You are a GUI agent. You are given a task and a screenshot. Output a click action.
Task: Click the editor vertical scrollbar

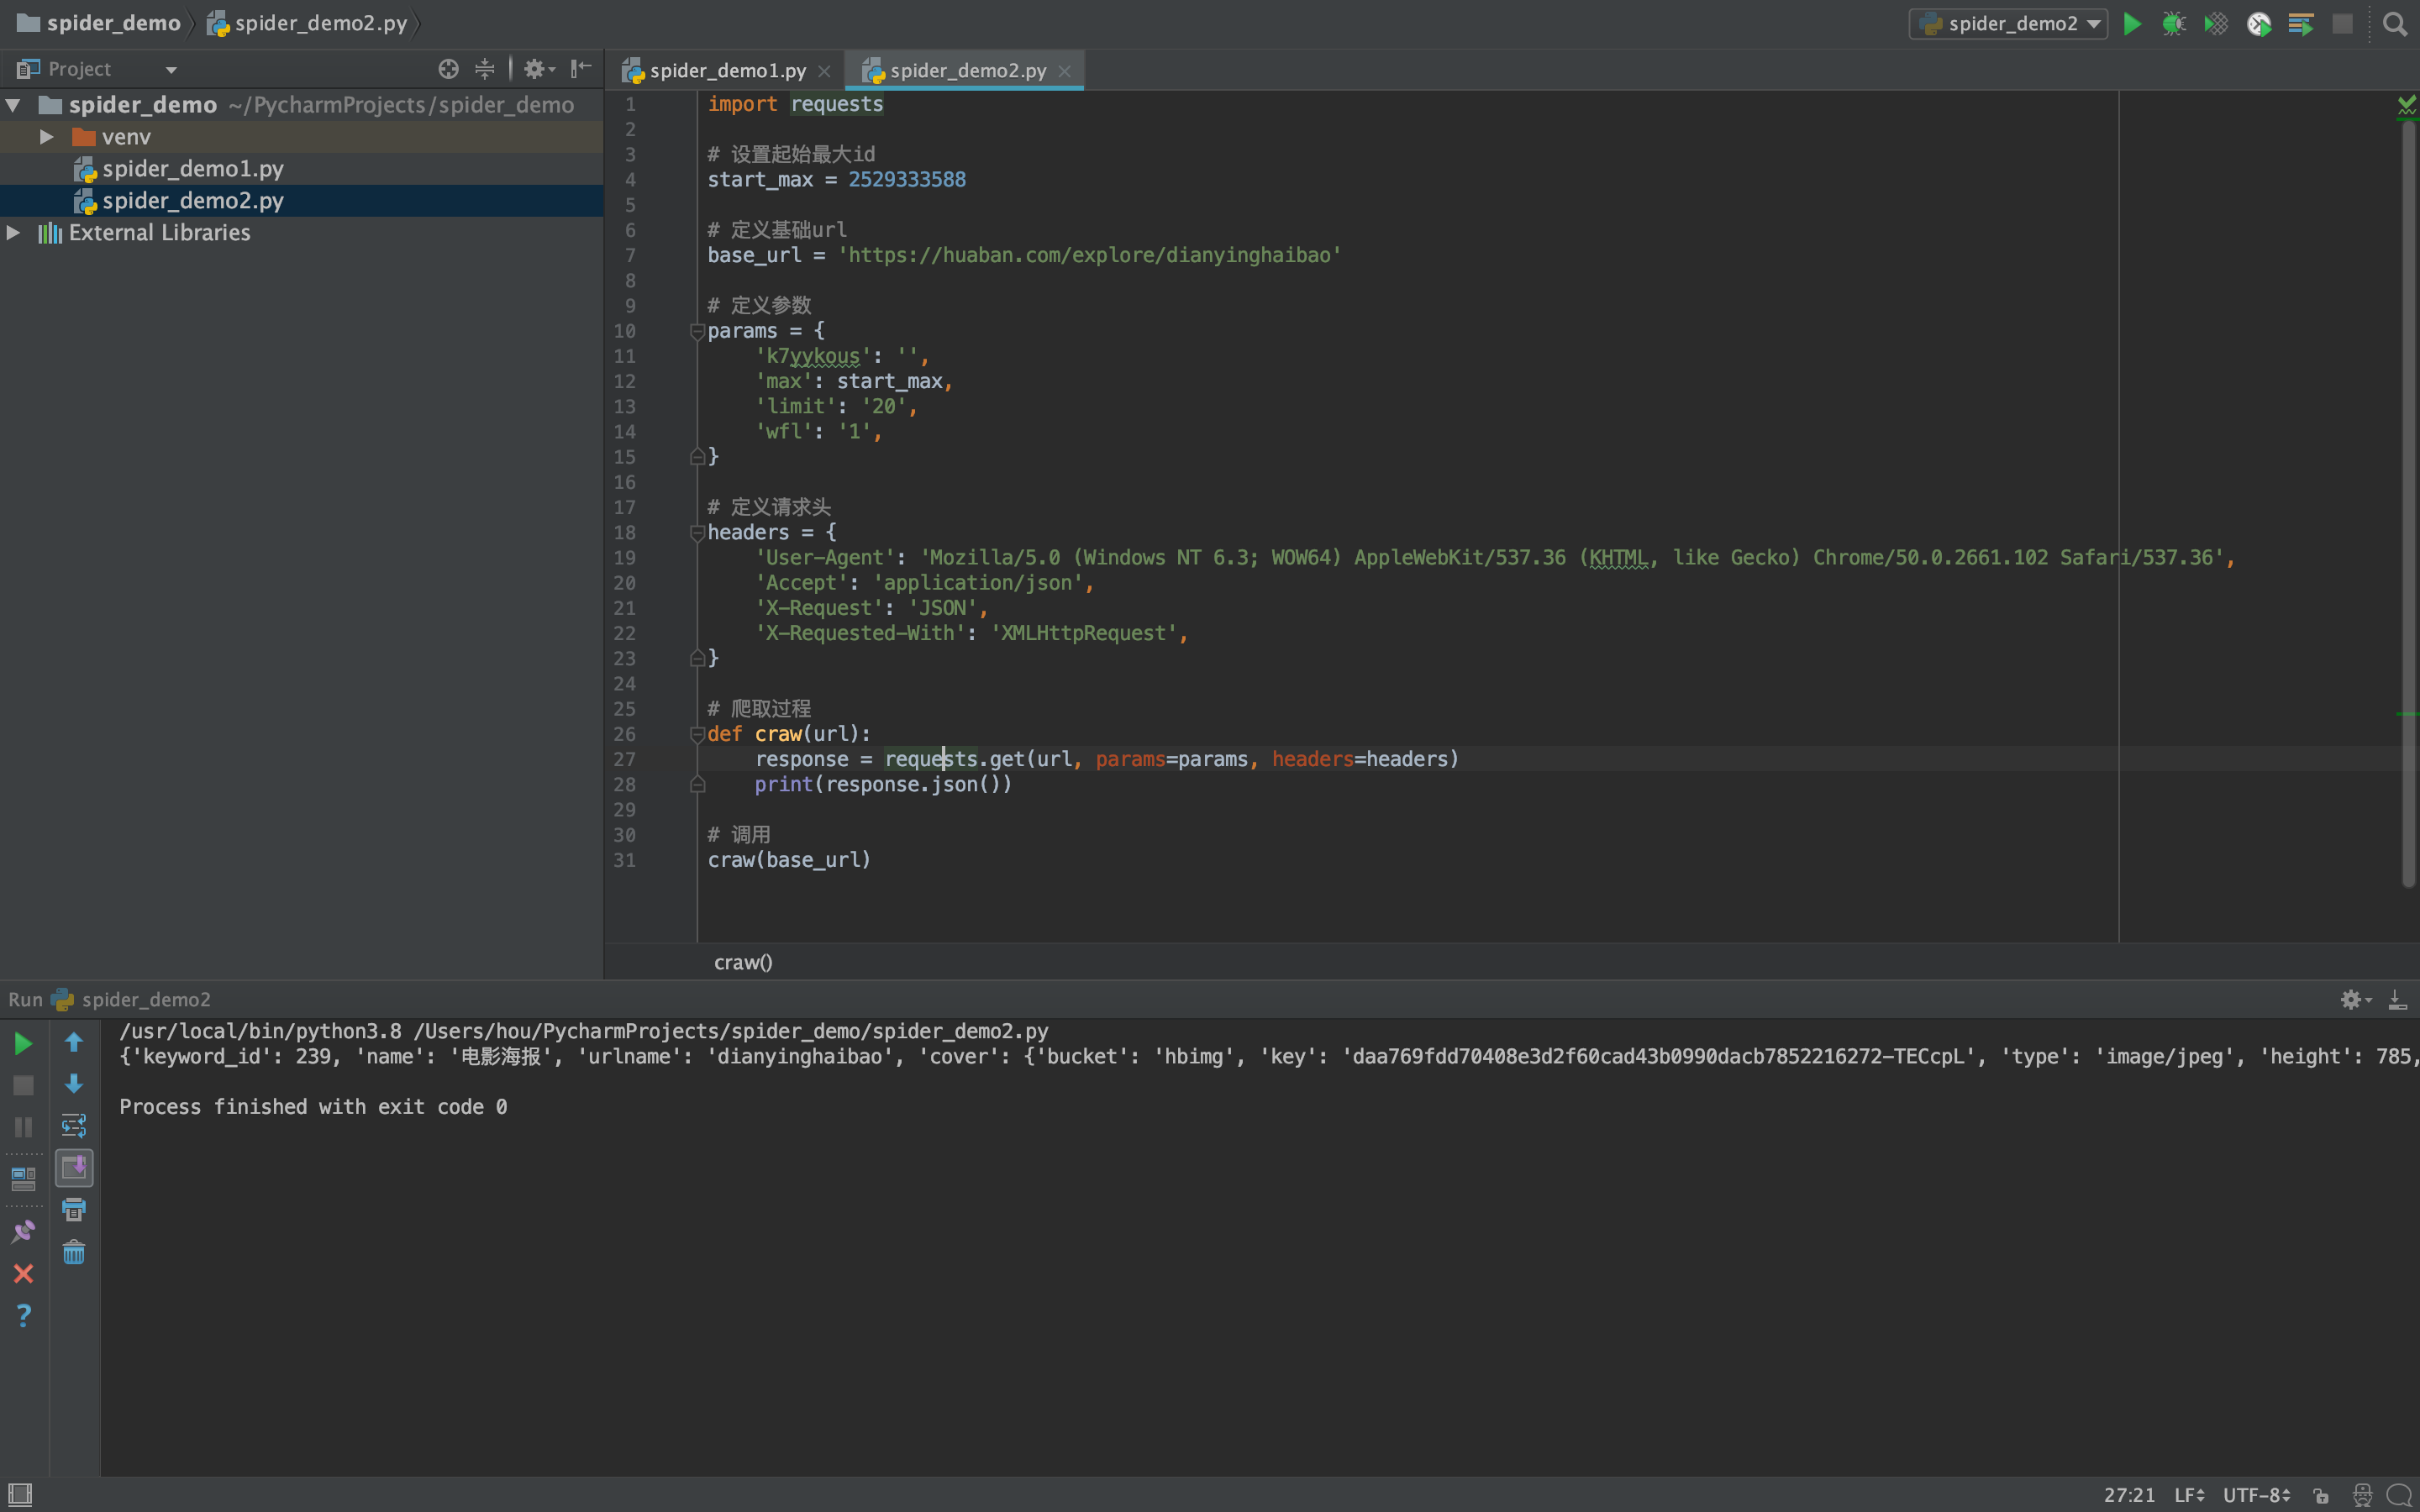click(2407, 500)
